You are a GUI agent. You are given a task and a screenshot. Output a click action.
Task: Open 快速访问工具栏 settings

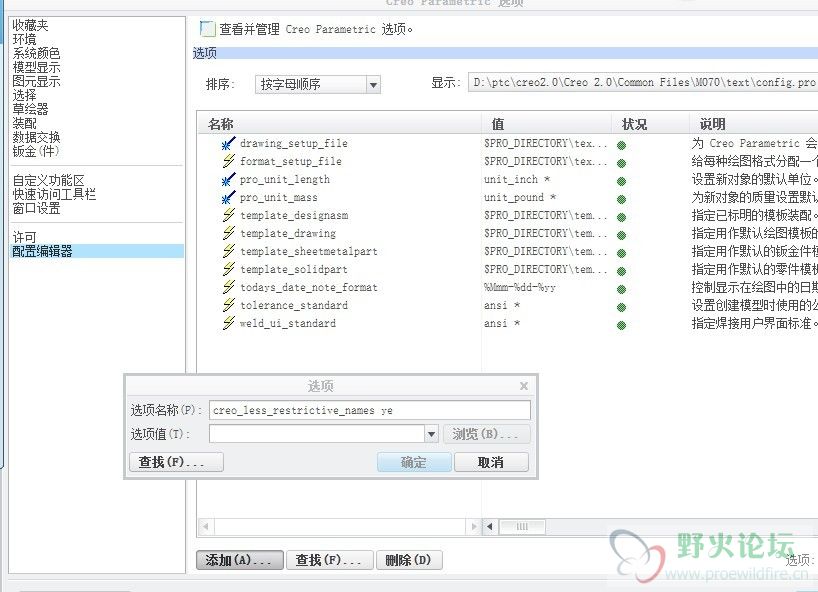[x=54, y=195]
